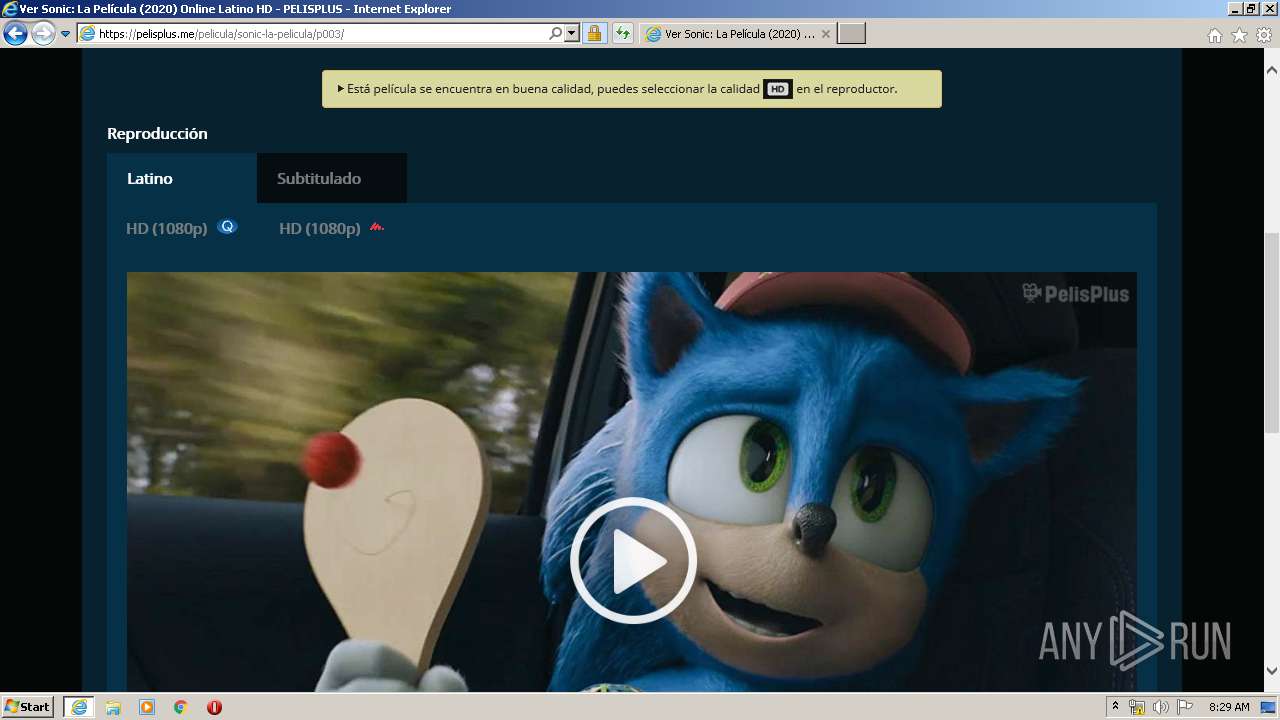Click the browser Forward arrow button

coord(43,34)
